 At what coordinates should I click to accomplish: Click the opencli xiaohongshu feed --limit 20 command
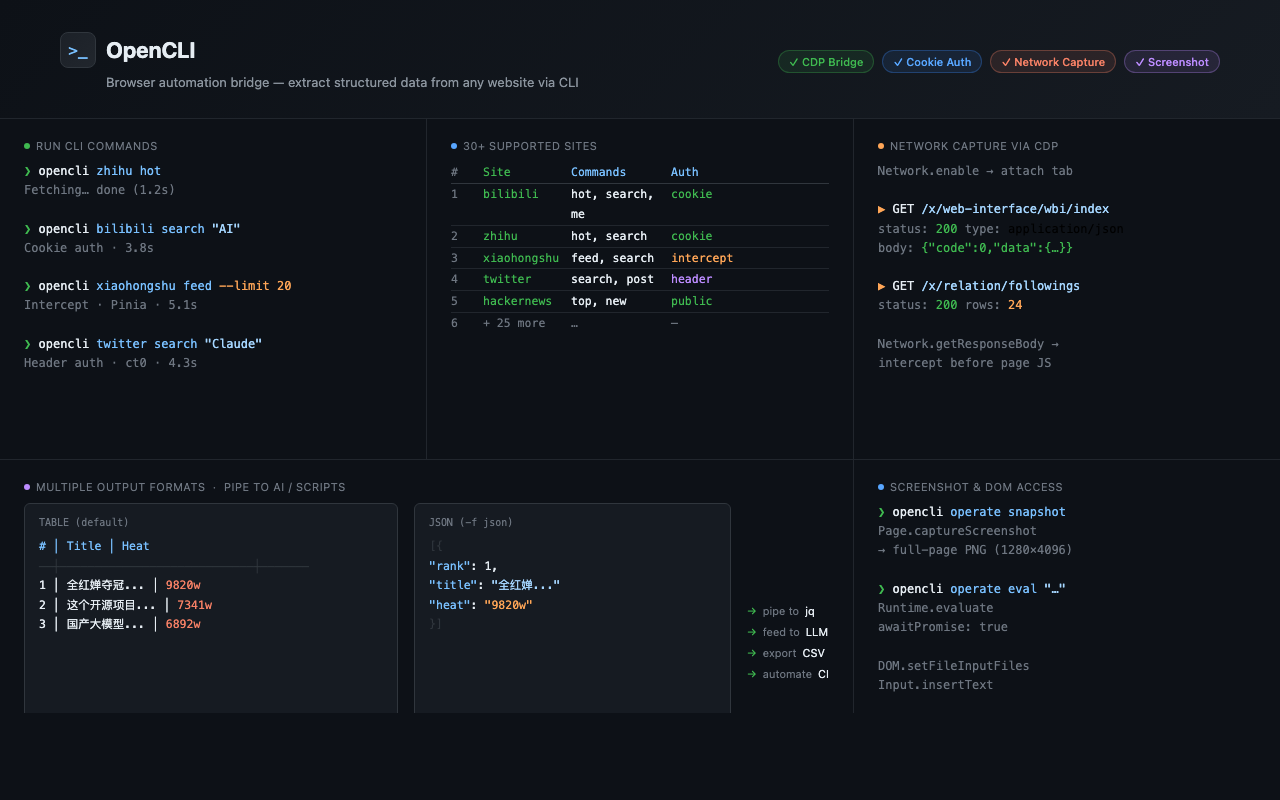[x=158, y=286]
